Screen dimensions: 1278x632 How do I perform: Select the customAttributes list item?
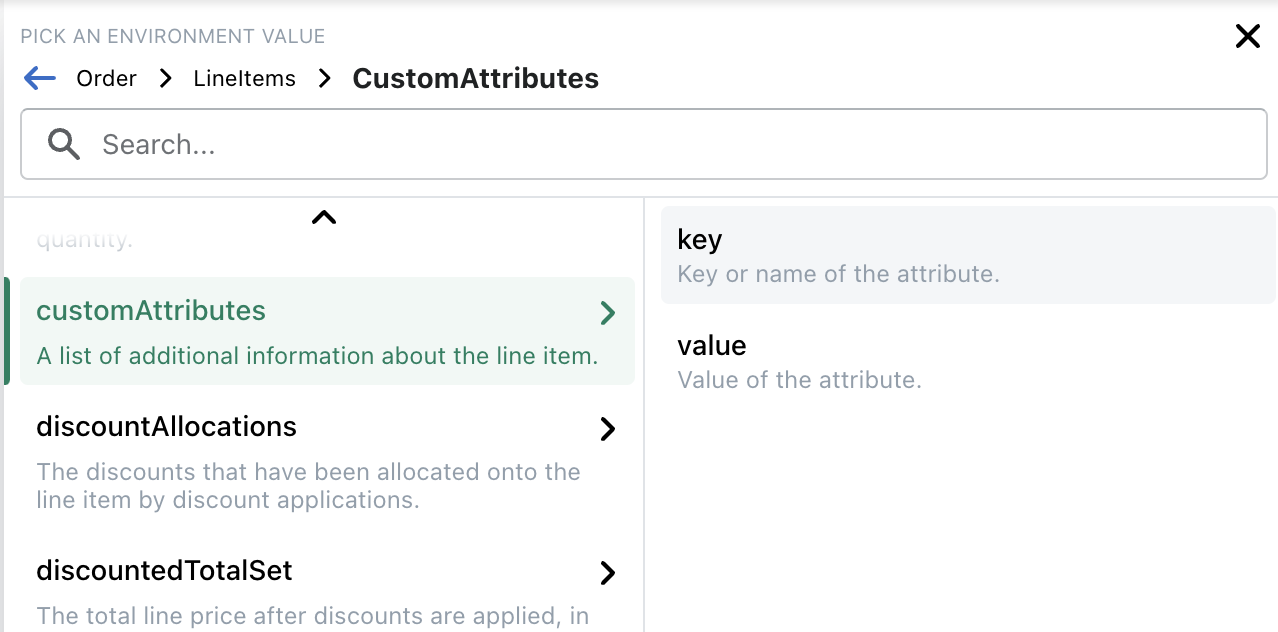coord(152,311)
